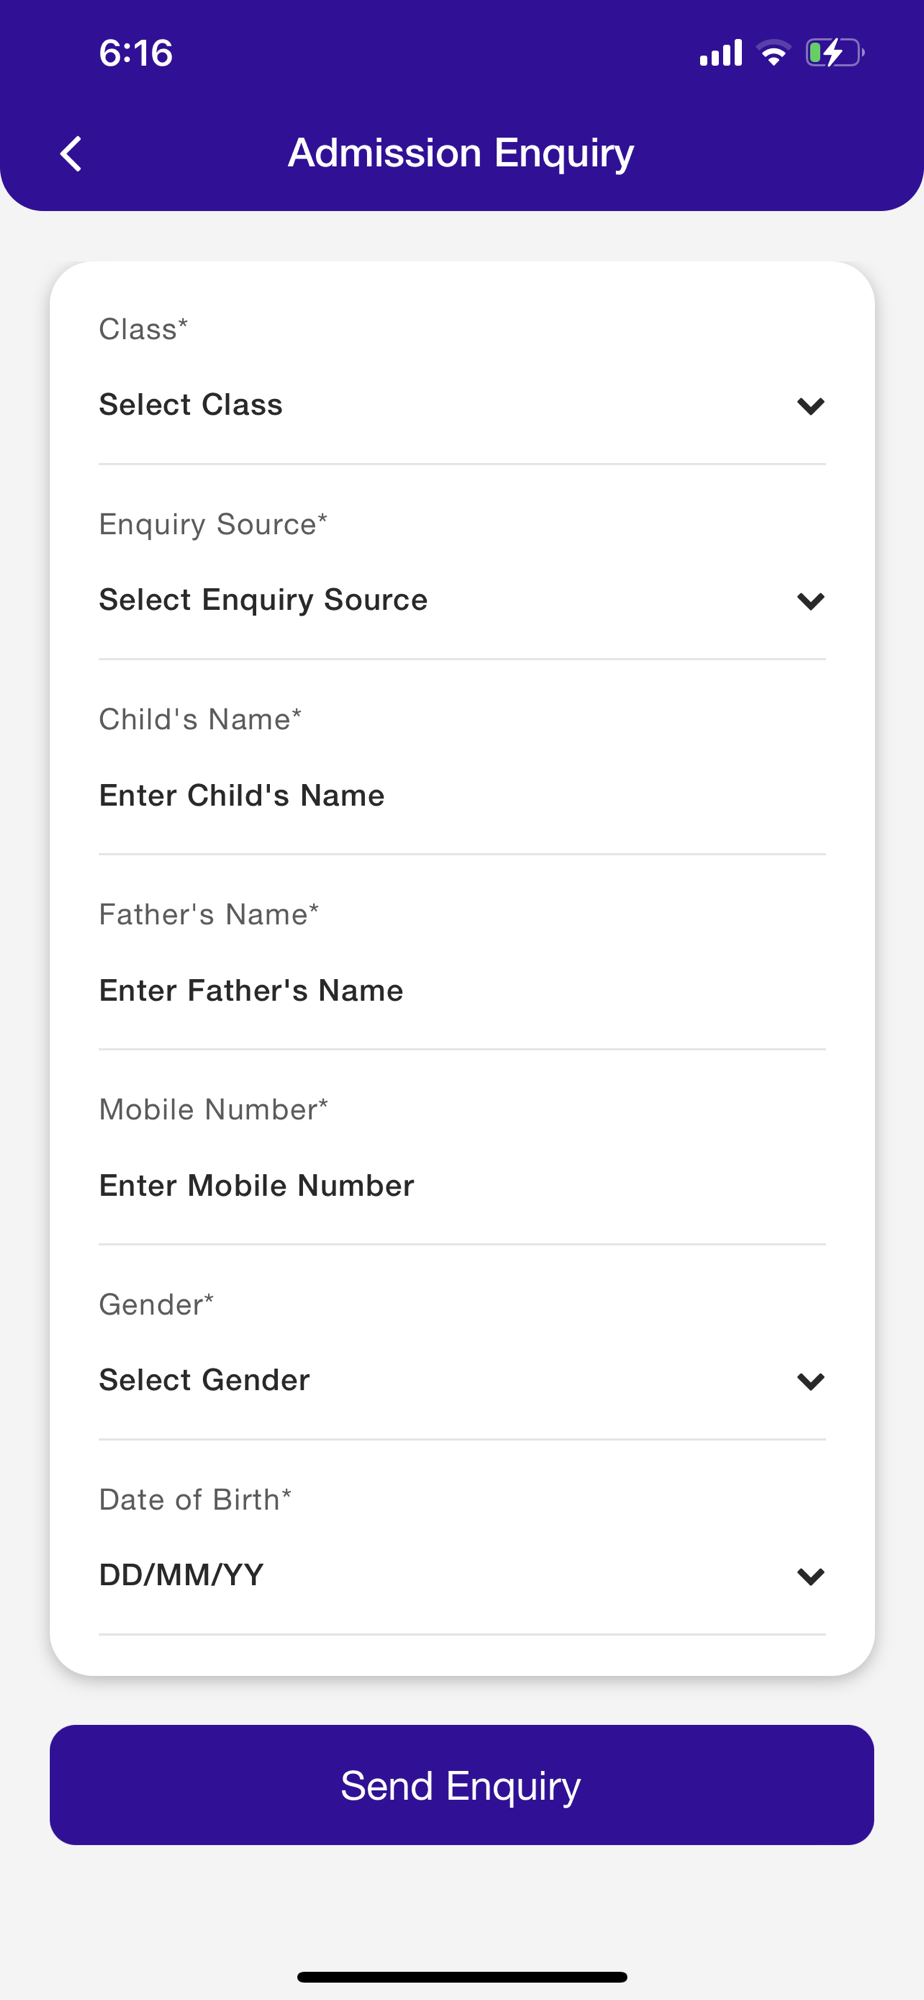This screenshot has width=924, height=2000.
Task: Tap the back arrow in the header
Action: point(71,154)
